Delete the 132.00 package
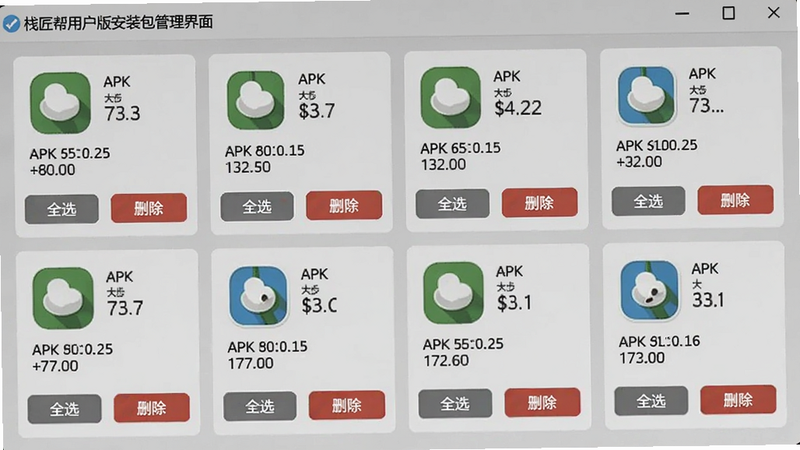800x450 pixels. pyautogui.click(x=540, y=203)
